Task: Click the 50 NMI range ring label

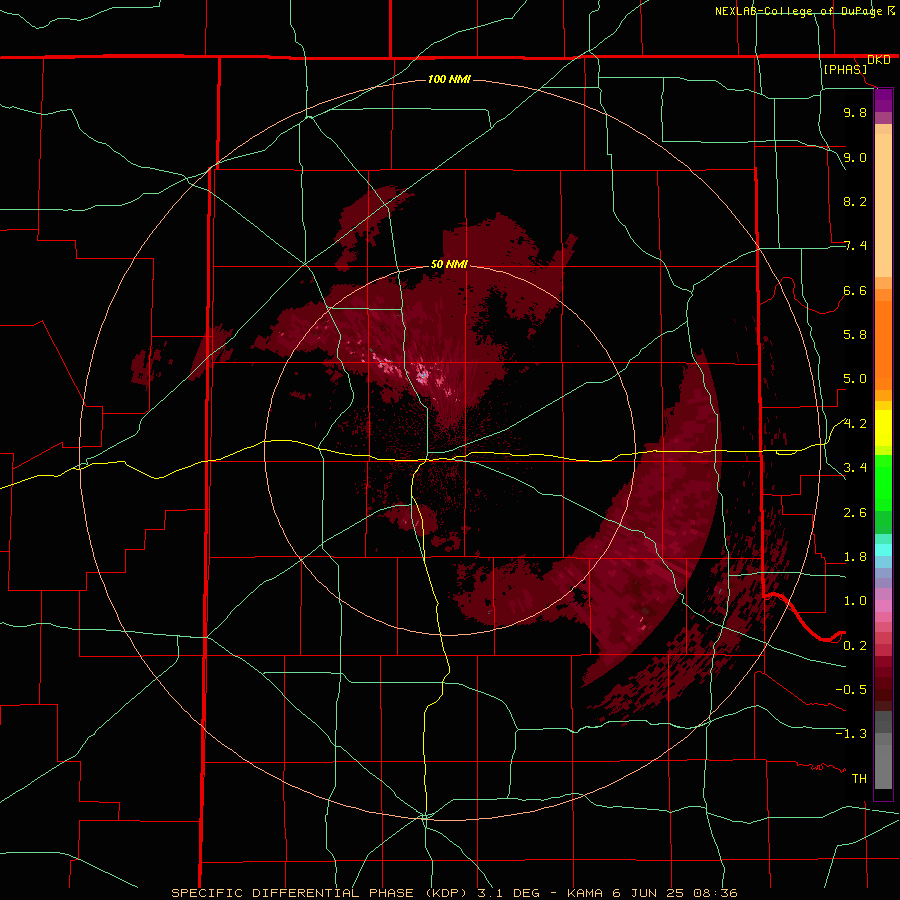Action: click(x=449, y=264)
